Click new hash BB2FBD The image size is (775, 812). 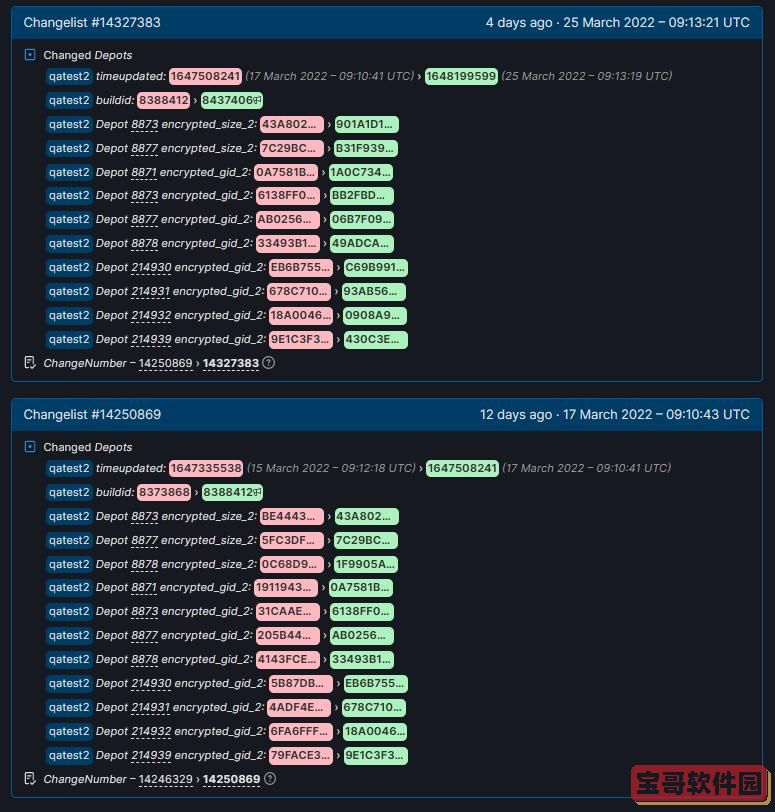click(x=362, y=196)
